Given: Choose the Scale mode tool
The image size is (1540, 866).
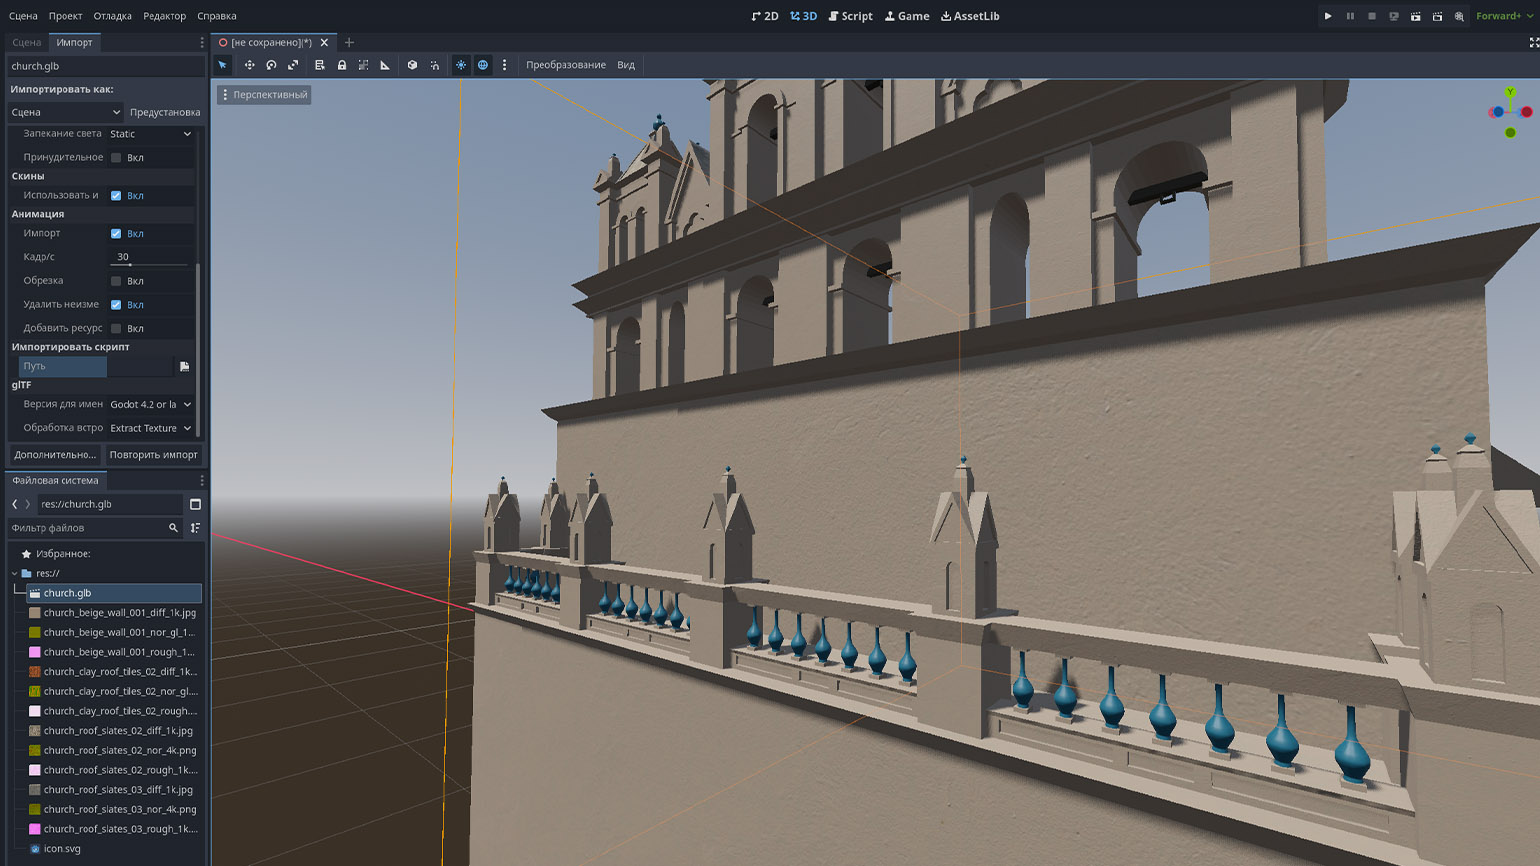Looking at the screenshot, I should click(x=293, y=65).
